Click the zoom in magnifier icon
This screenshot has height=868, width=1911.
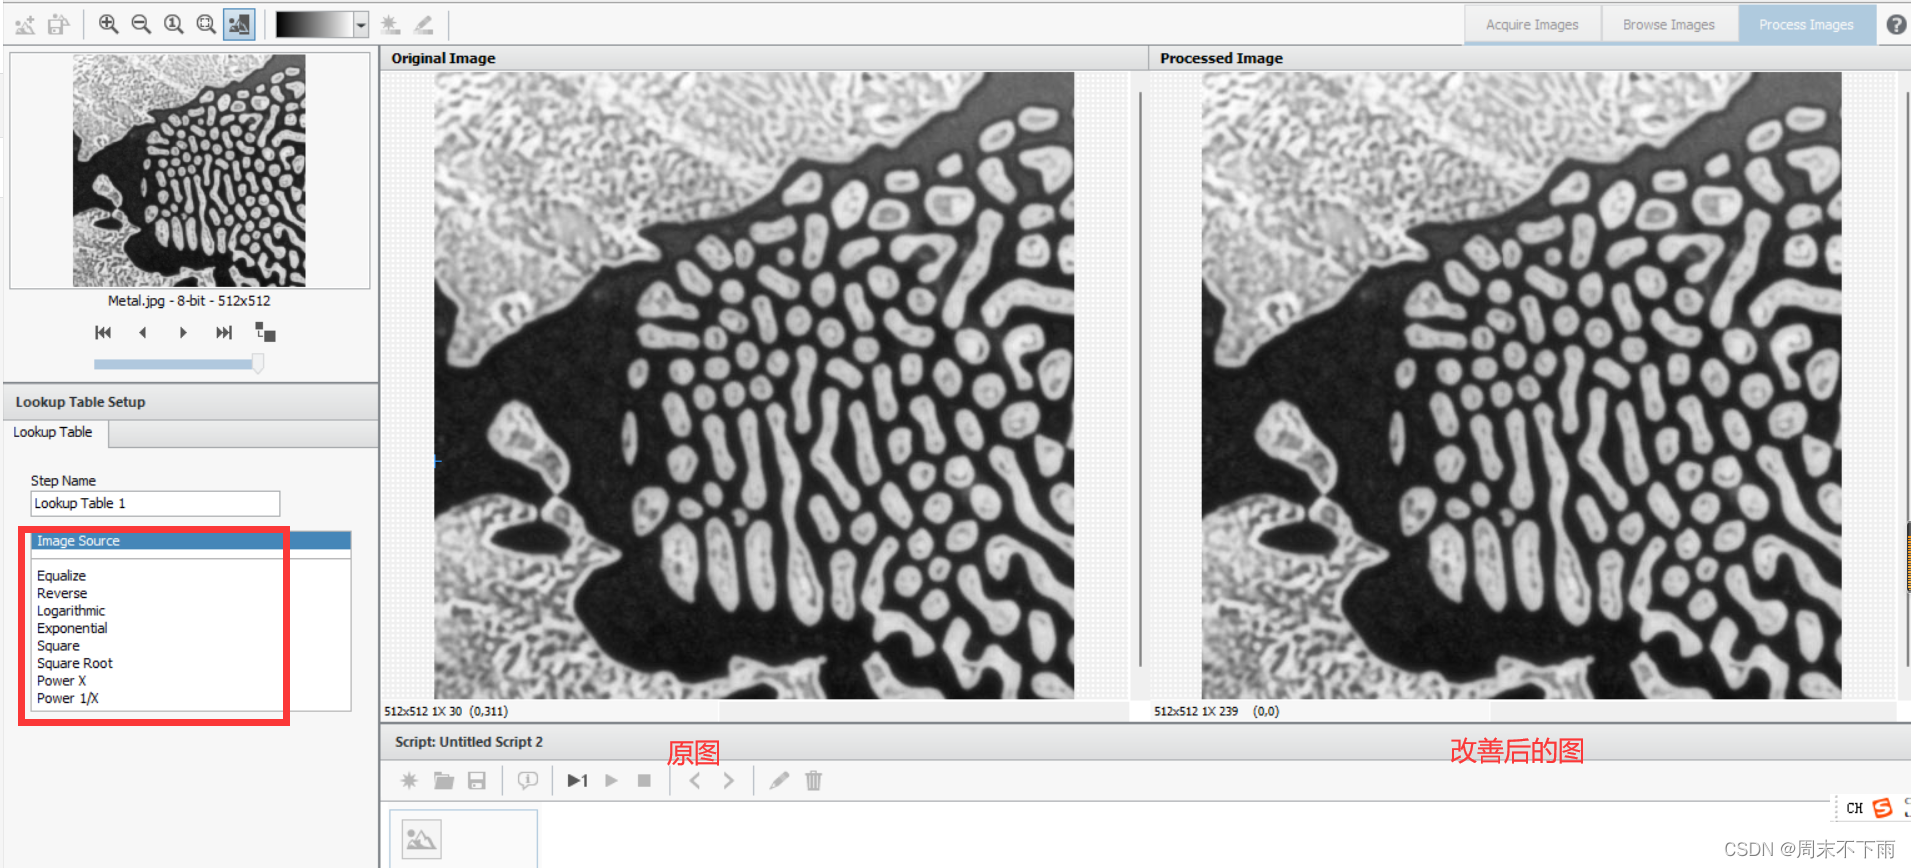coord(108,24)
